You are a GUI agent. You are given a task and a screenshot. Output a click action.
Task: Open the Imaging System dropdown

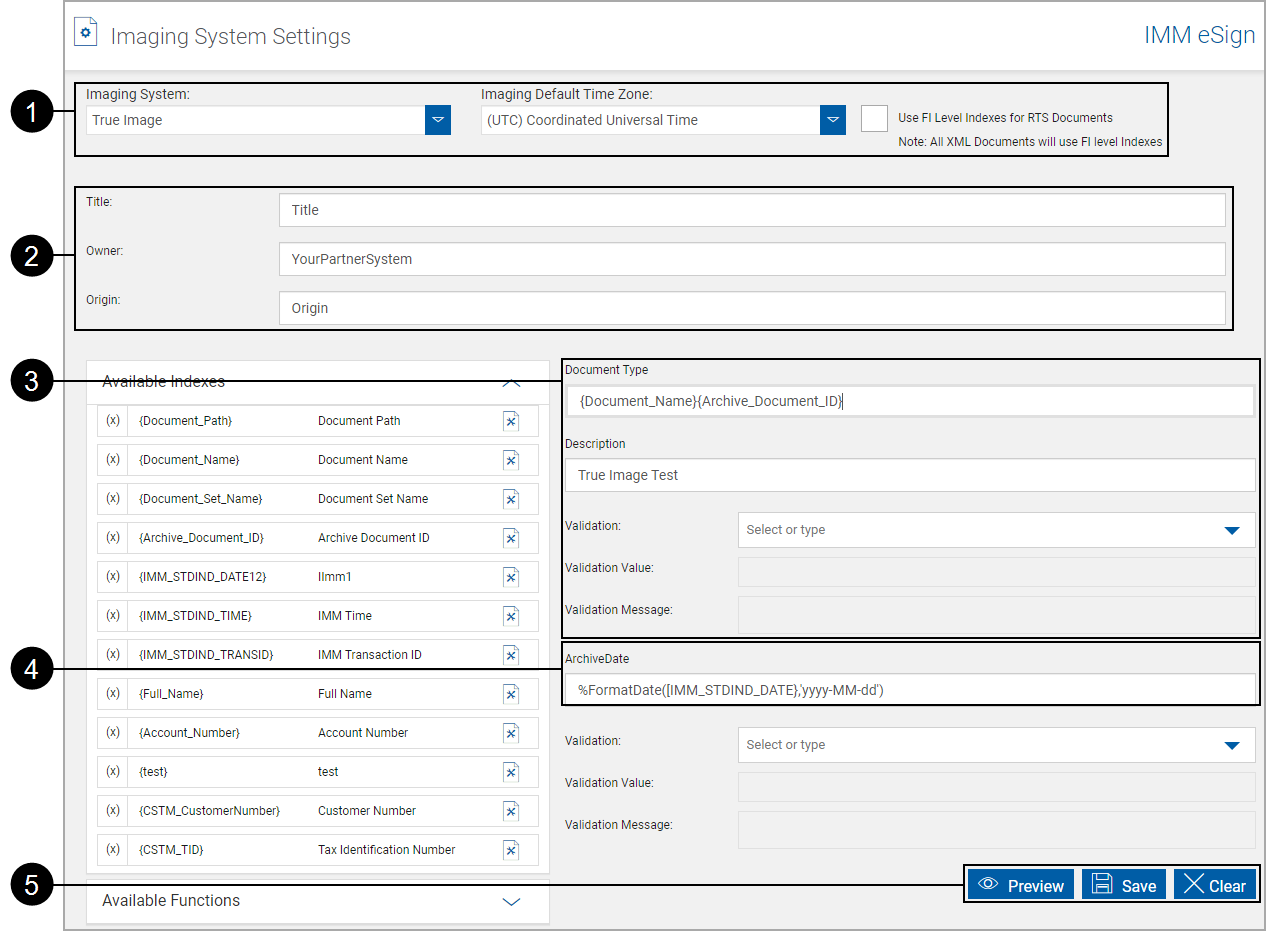point(438,119)
